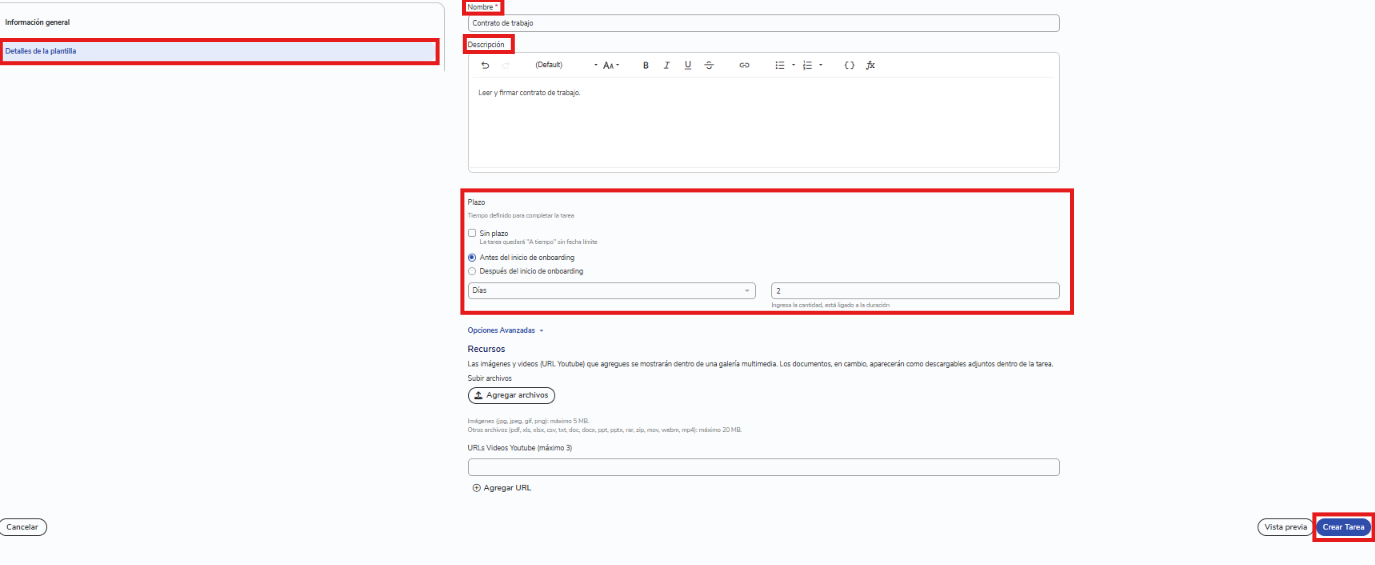
Task: Insert a code block with braces icon
Action: coord(849,65)
